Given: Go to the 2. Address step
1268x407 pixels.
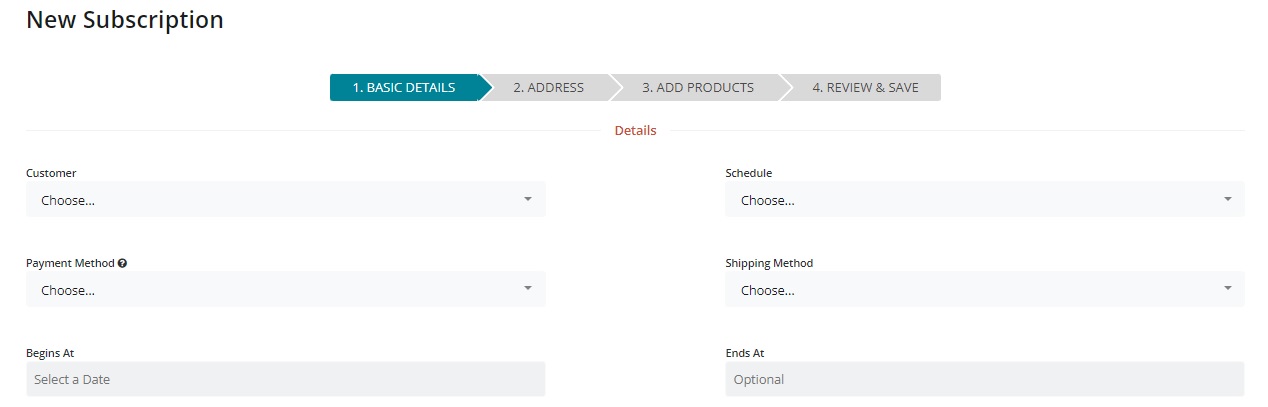Looking at the screenshot, I should [x=548, y=88].
